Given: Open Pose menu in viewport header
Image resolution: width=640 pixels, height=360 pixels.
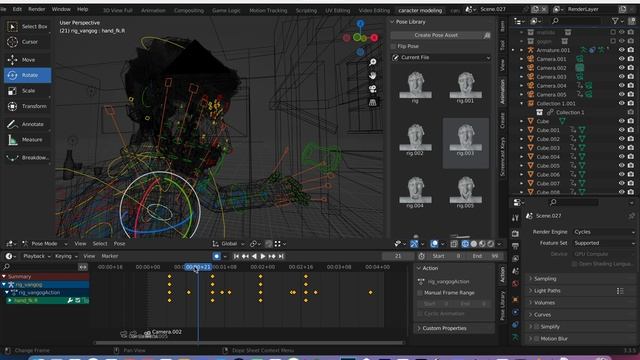Looking at the screenshot, I should tap(119, 244).
